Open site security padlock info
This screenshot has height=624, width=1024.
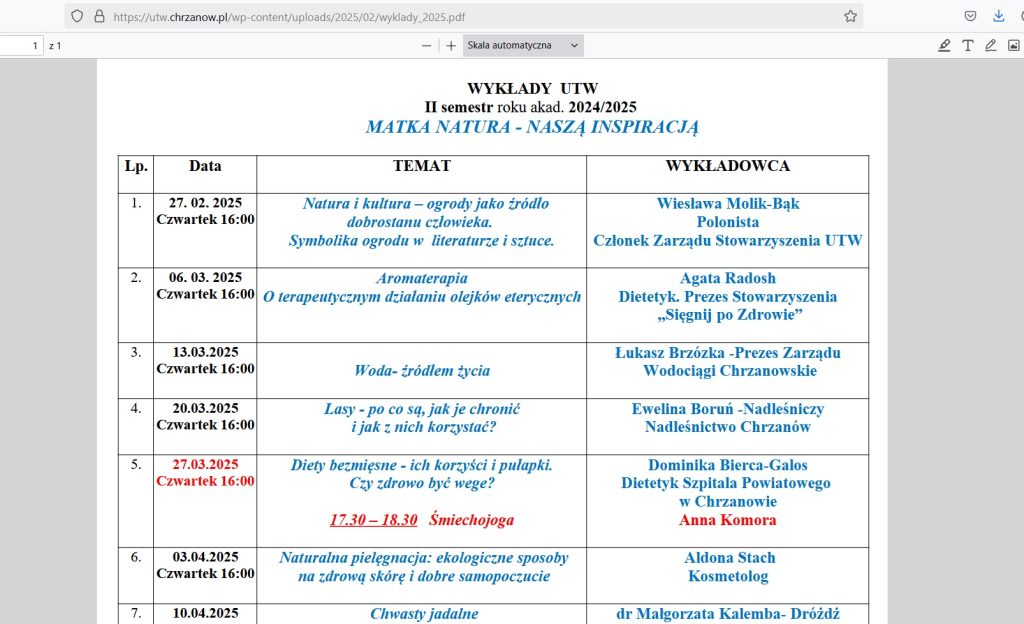[x=98, y=16]
